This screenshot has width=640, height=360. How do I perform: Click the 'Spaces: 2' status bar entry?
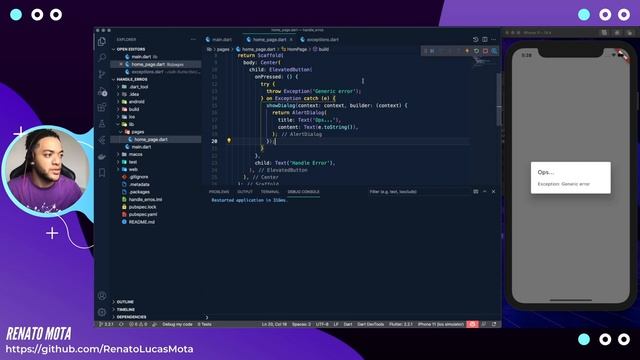(x=301, y=324)
